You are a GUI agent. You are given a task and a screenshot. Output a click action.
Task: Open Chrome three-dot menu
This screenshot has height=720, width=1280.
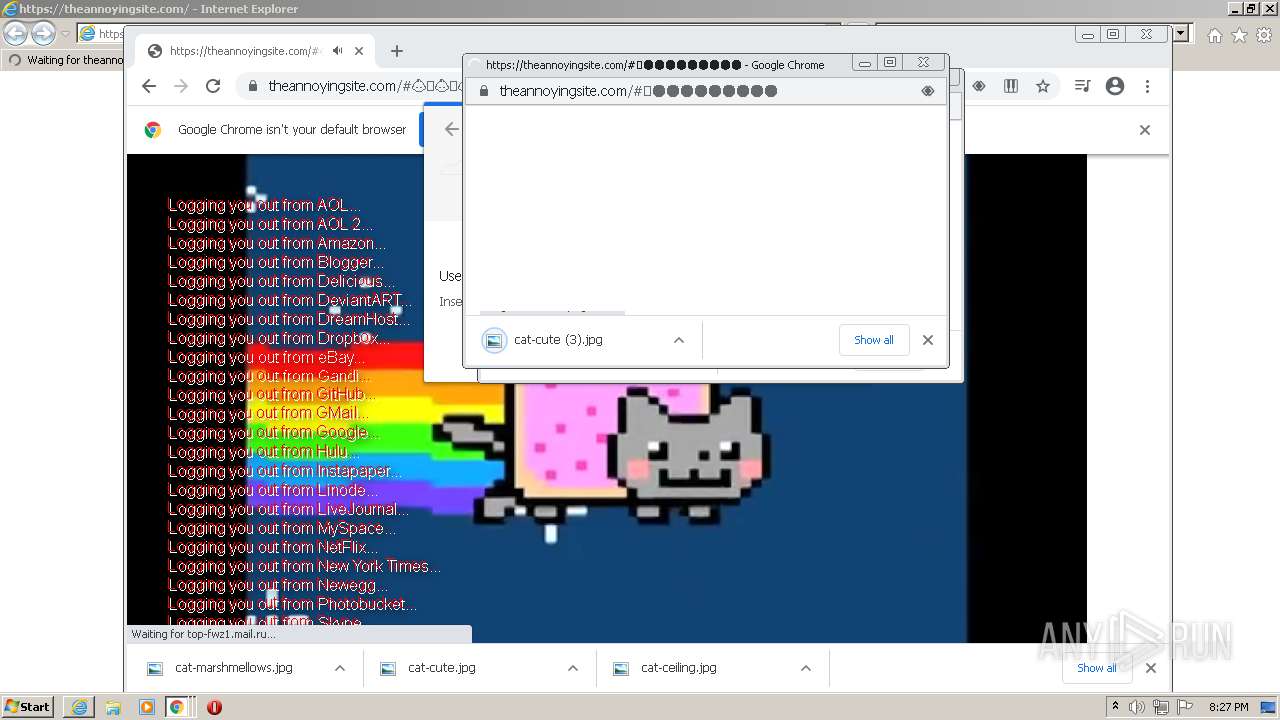pos(1147,86)
